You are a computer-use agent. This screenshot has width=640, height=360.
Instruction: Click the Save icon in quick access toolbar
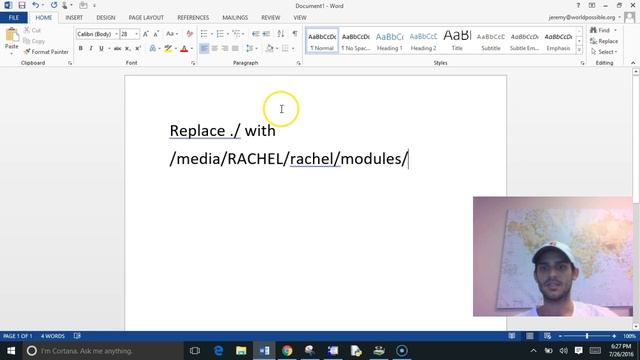22,5
